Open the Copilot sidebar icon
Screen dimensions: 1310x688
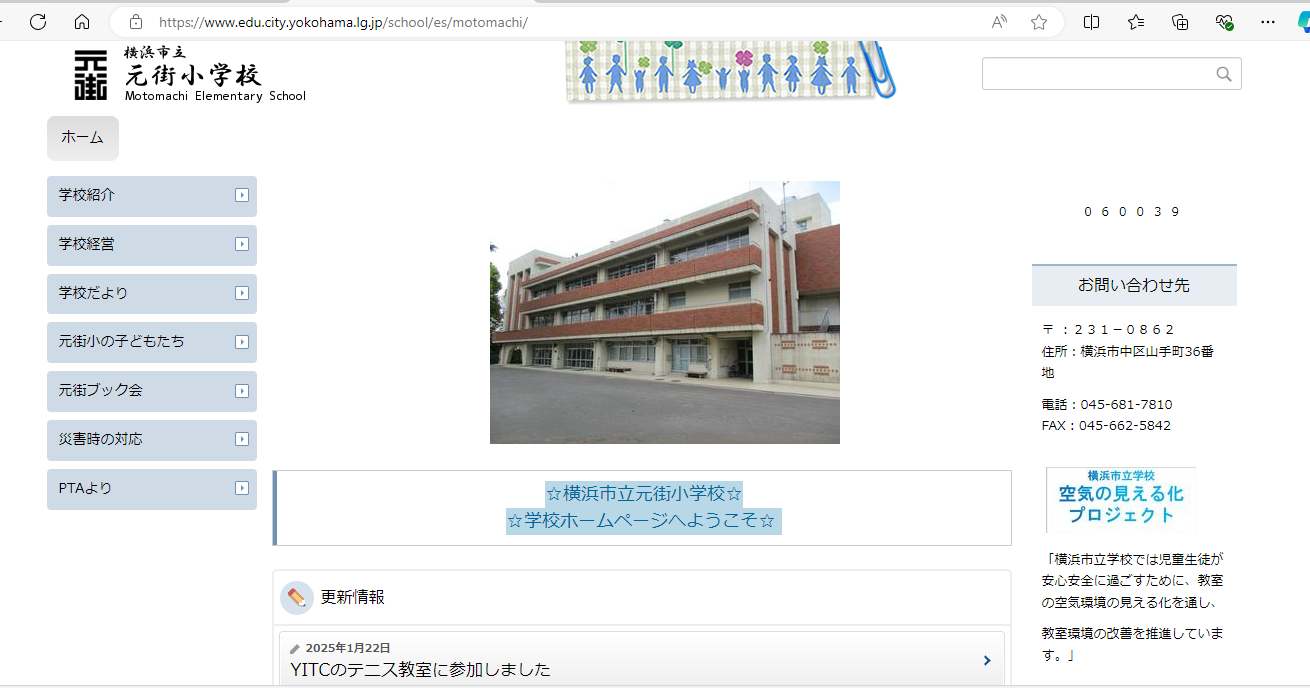click(1303, 21)
